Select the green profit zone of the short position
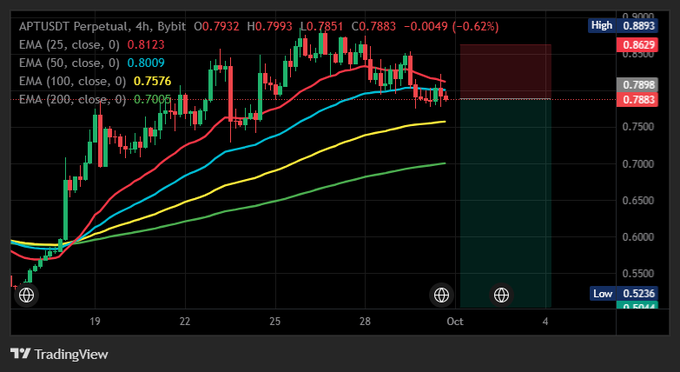 506,203
